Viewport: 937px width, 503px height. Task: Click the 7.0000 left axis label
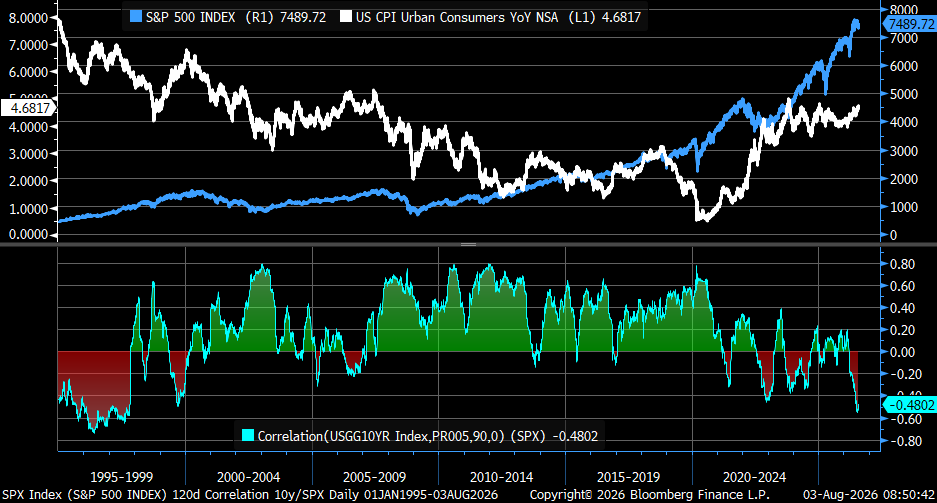(27, 45)
